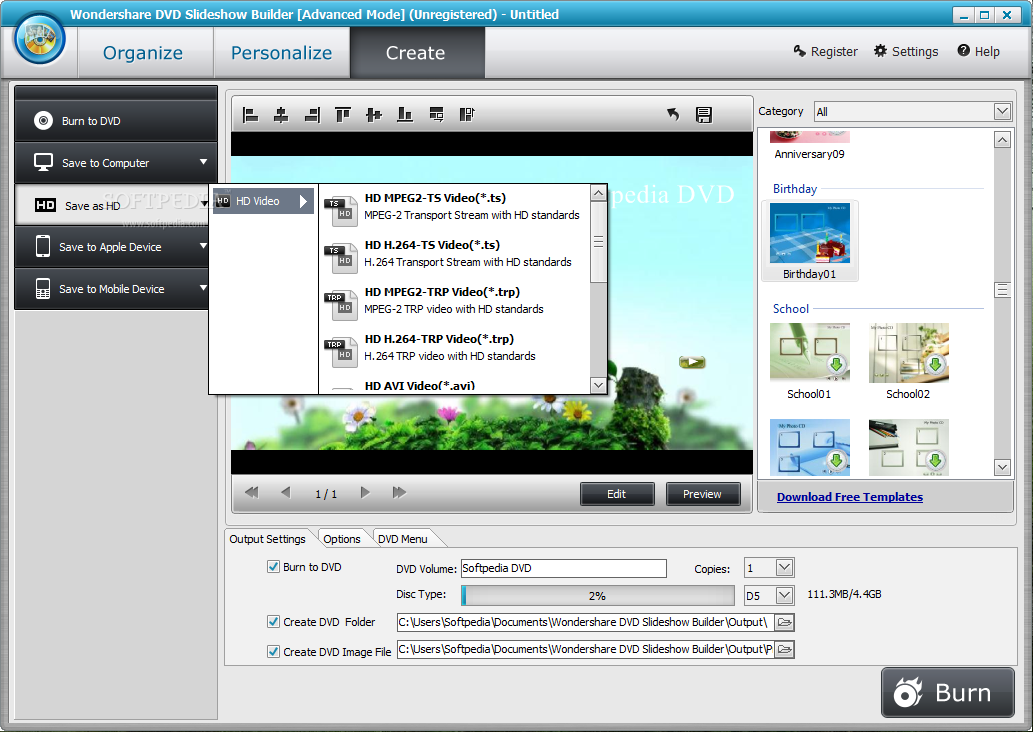Click the DVD folder path field
1033x732 pixels.
(x=585, y=622)
